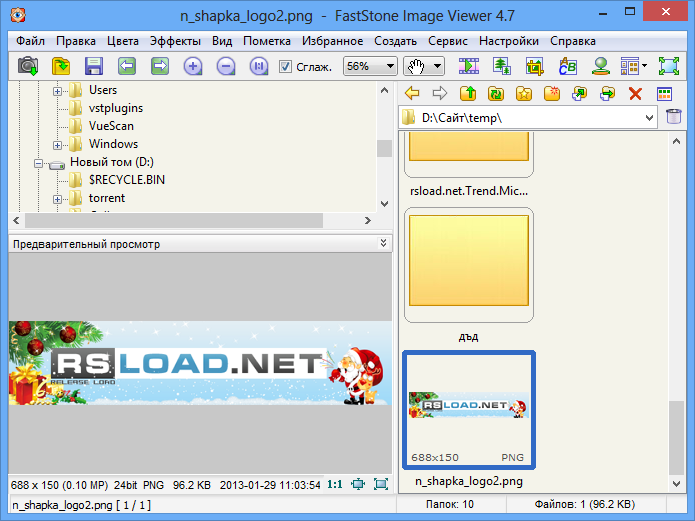The height and width of the screenshot is (521, 695).
Task: Save image with the floppy disk icon
Action: [x=94, y=67]
